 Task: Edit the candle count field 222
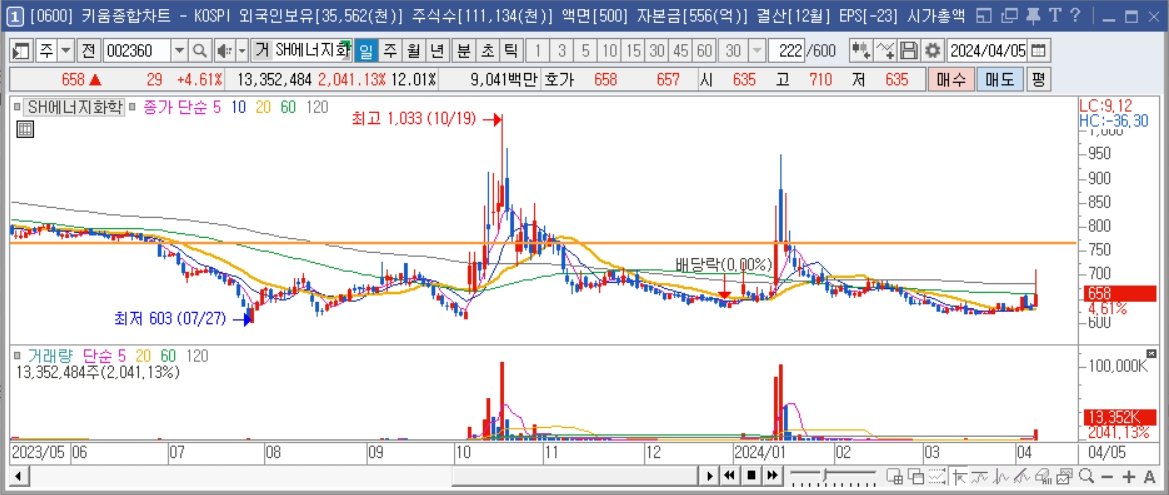coord(789,51)
